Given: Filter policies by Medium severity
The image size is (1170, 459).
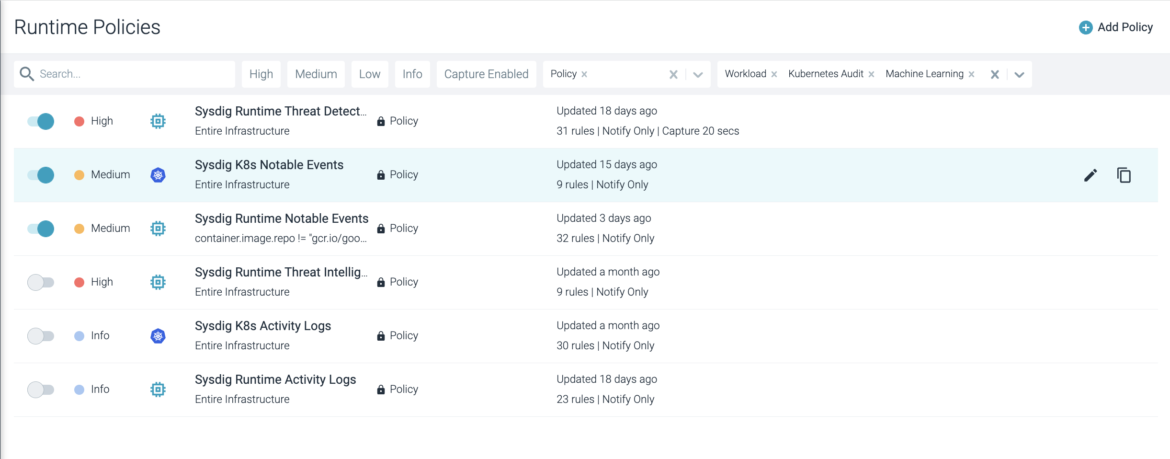Looking at the screenshot, I should pyautogui.click(x=316, y=75).
